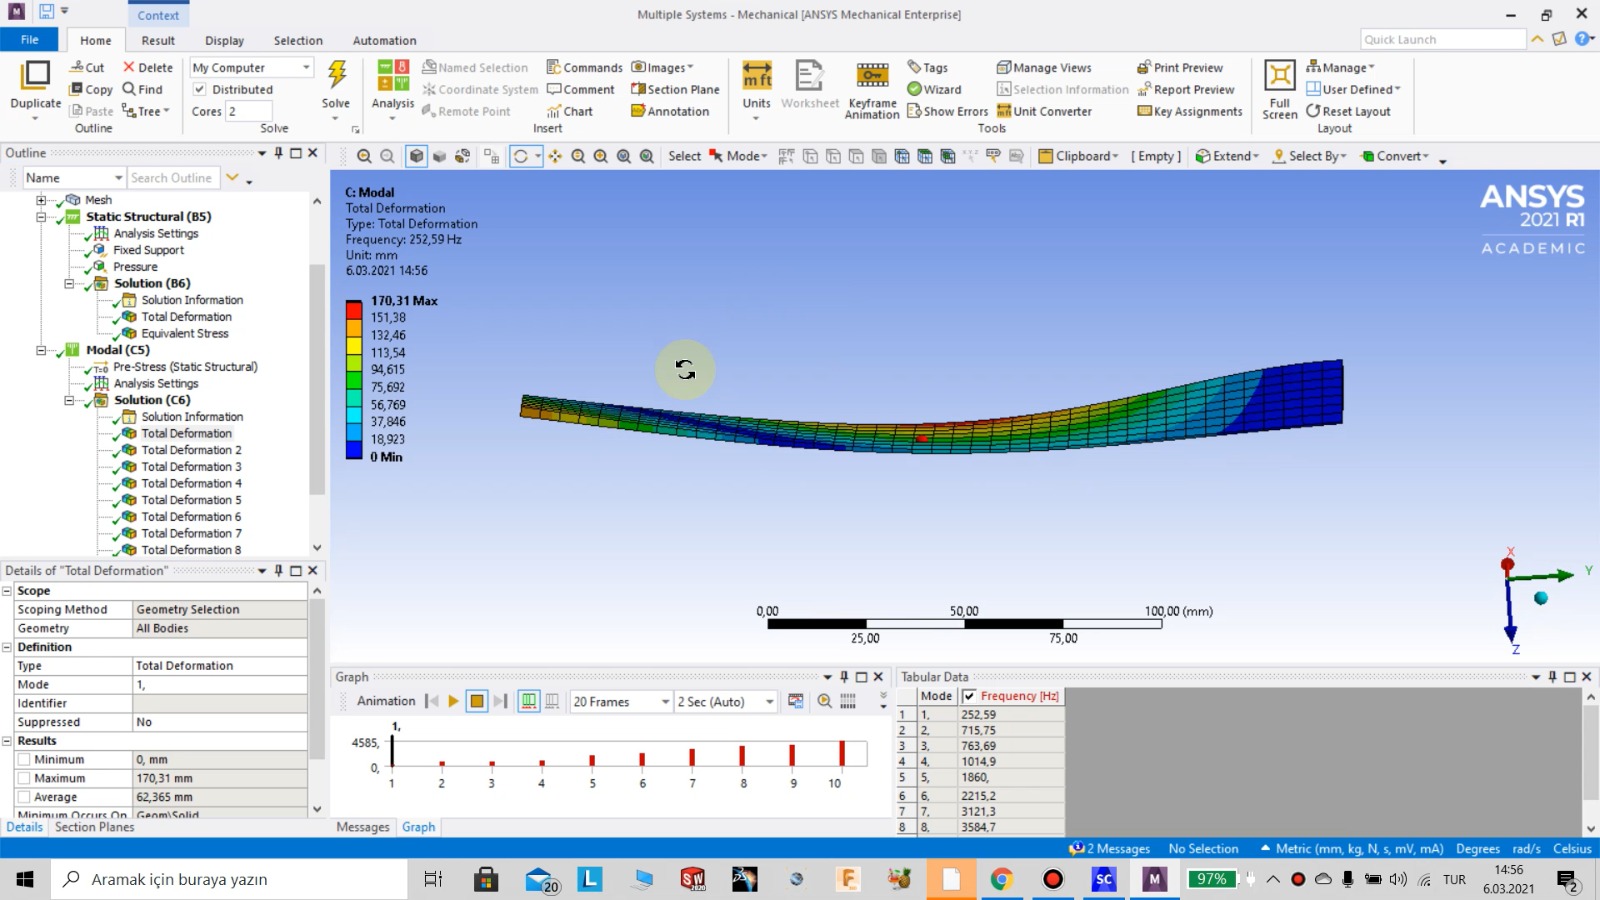This screenshot has width=1600, height=900.
Task: Select Equivalent Stress in outline
Action: 185,333
